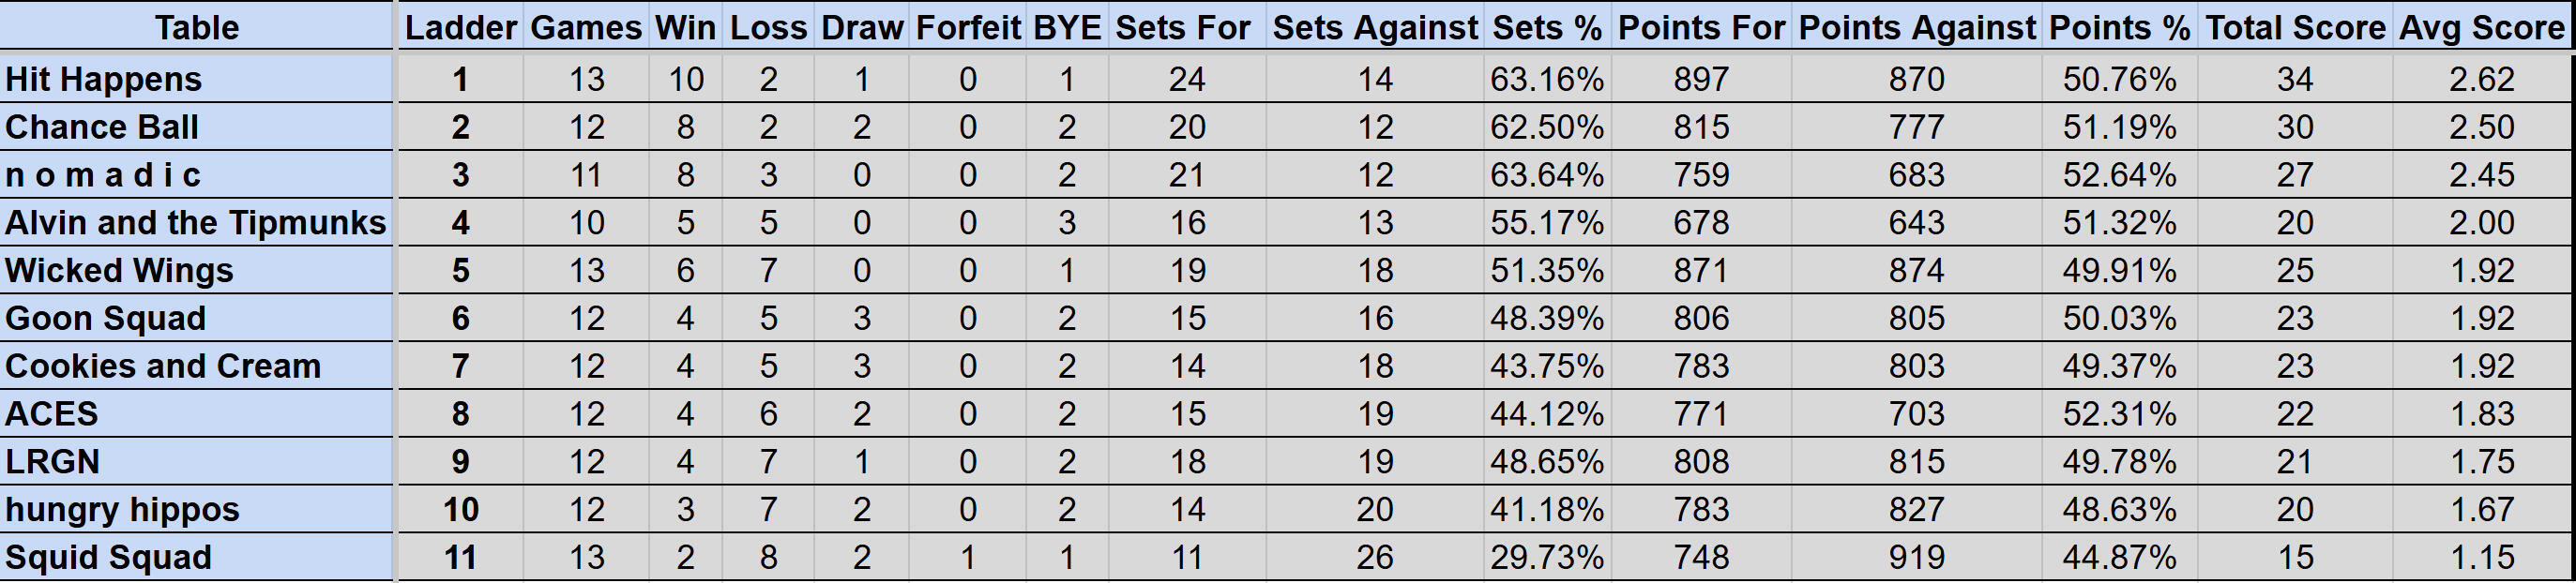The height and width of the screenshot is (583, 2576).
Task: Select the LRGN team cell
Action: [x=52, y=462]
